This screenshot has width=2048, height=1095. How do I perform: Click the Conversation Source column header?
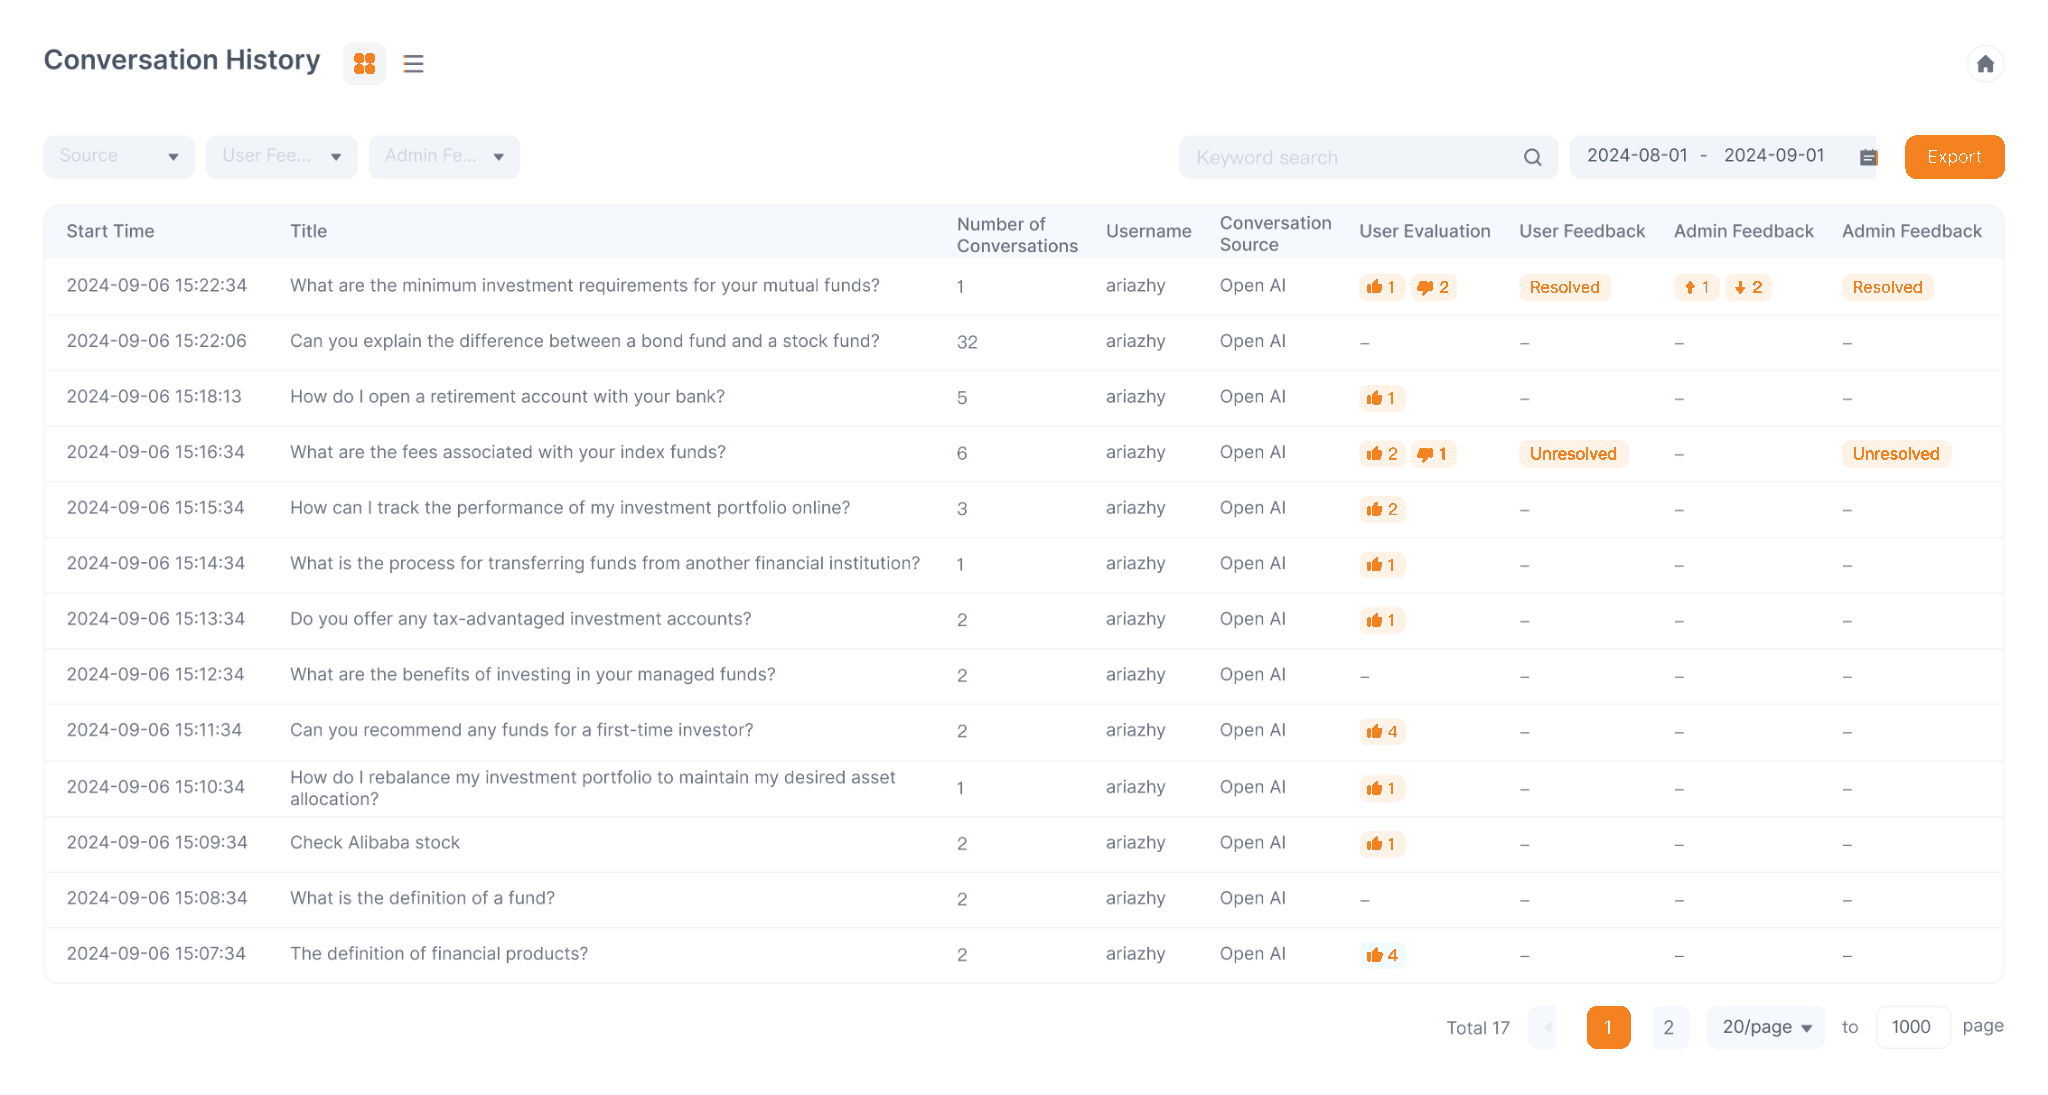tap(1275, 234)
